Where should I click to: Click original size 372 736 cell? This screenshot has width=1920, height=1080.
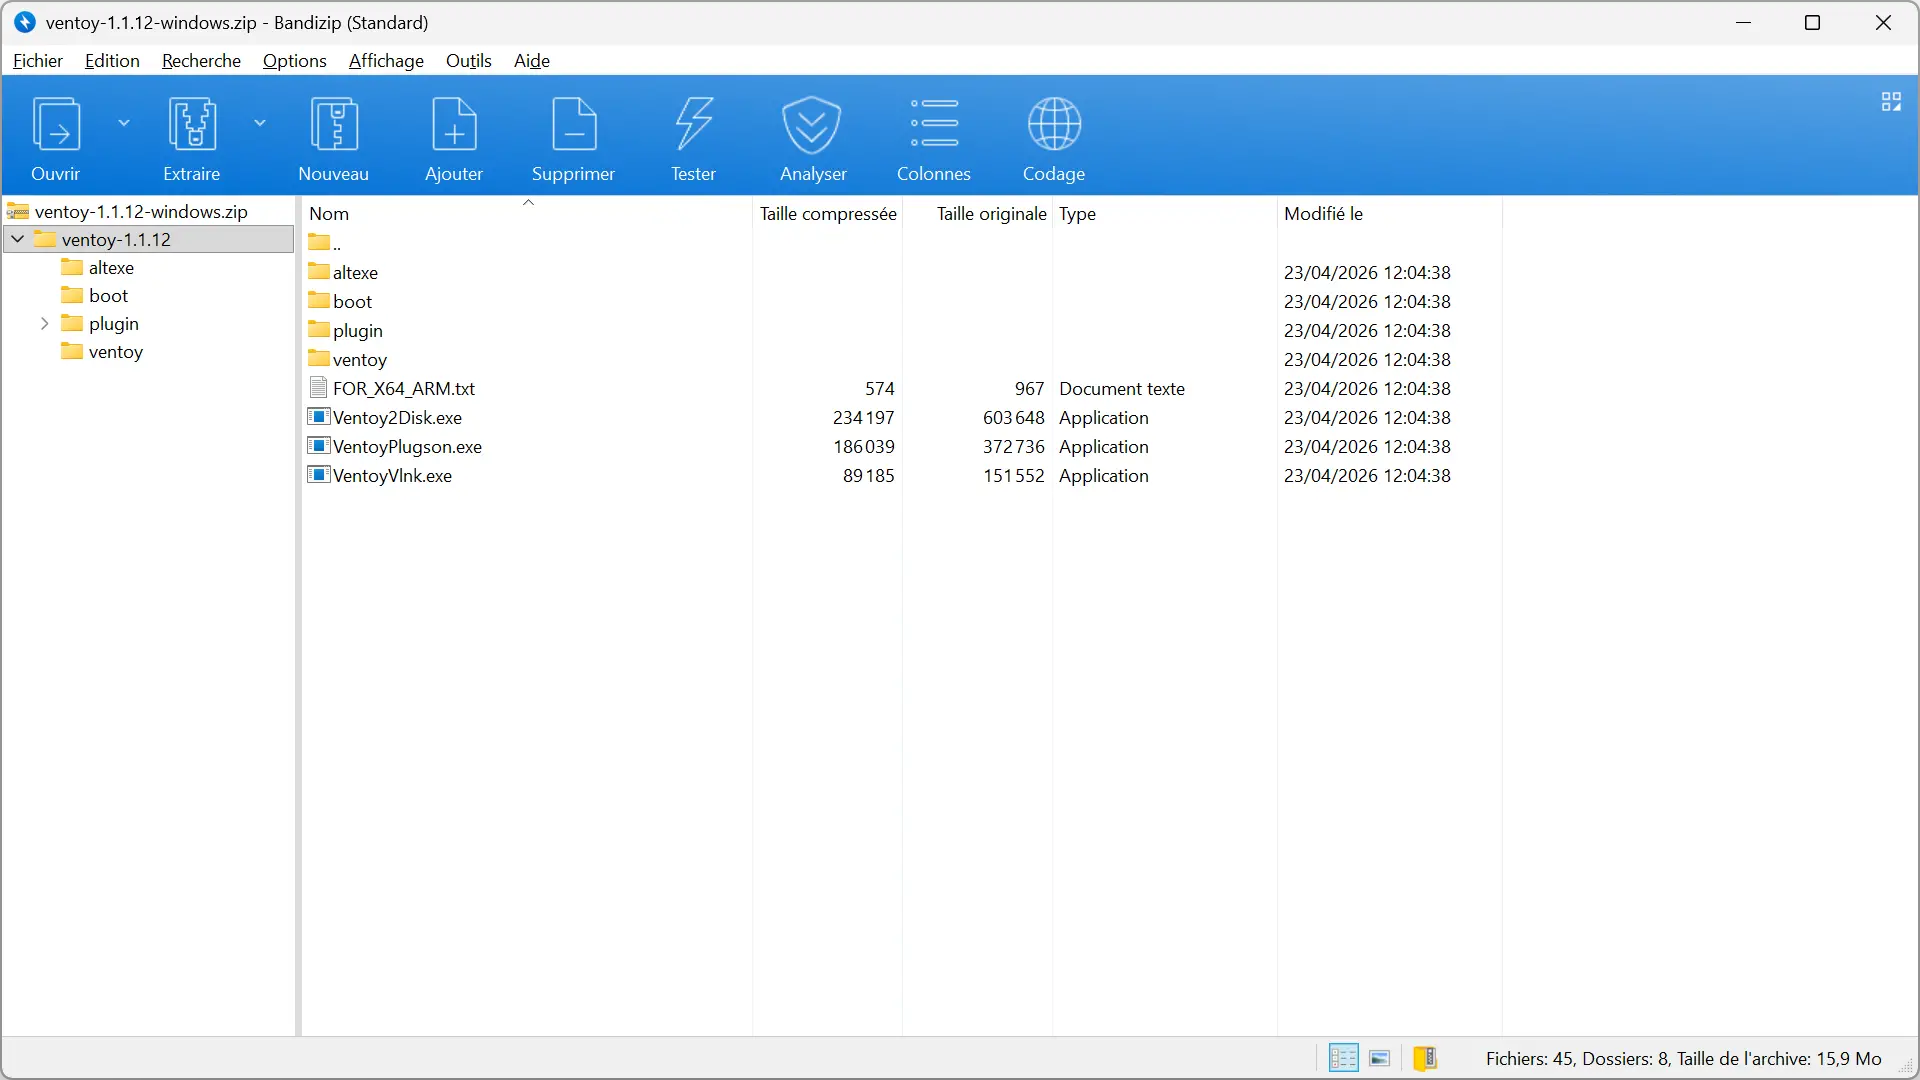(x=1014, y=446)
